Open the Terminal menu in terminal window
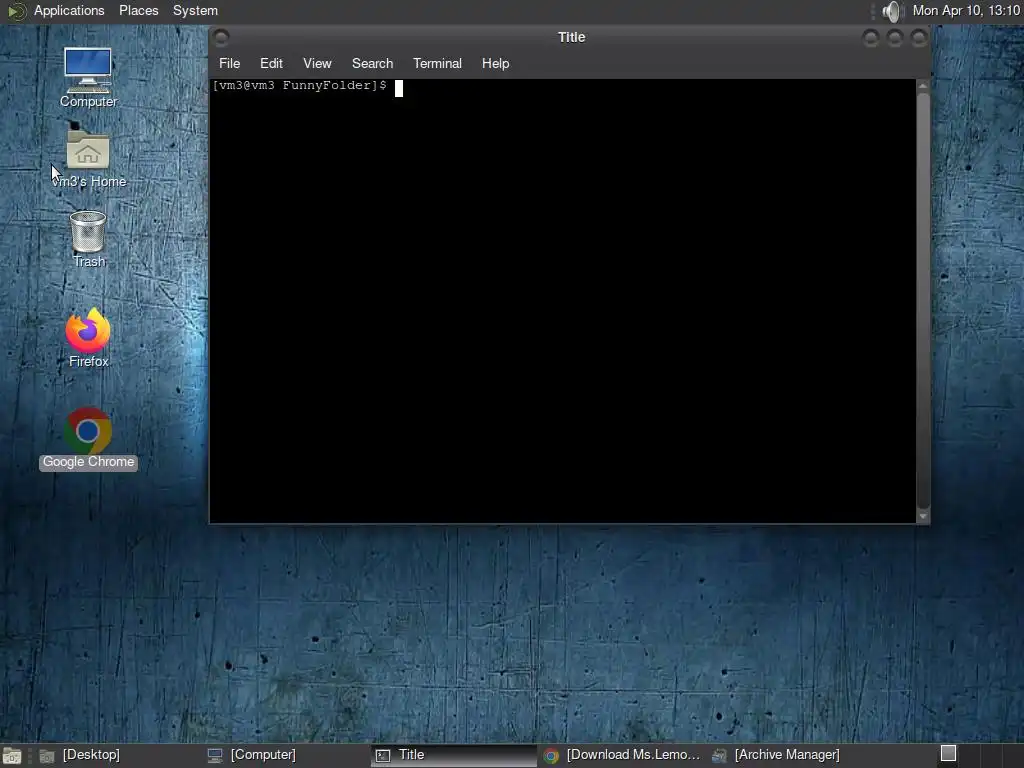 [x=437, y=63]
